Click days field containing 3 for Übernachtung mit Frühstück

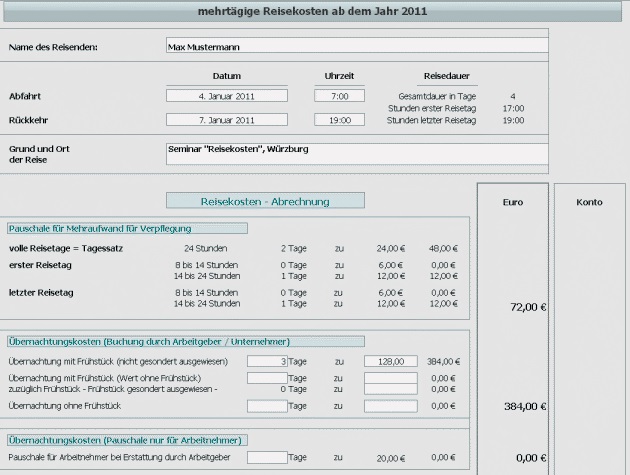tap(266, 361)
